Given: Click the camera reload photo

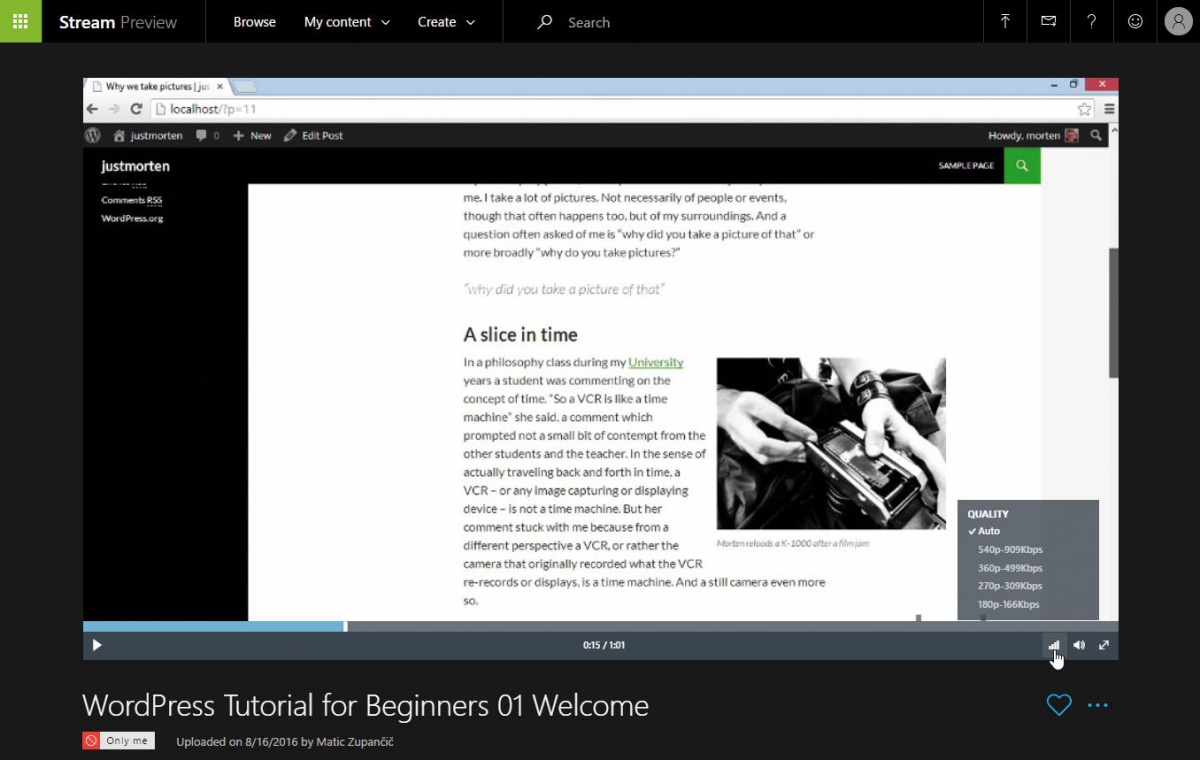Looking at the screenshot, I should (831, 443).
